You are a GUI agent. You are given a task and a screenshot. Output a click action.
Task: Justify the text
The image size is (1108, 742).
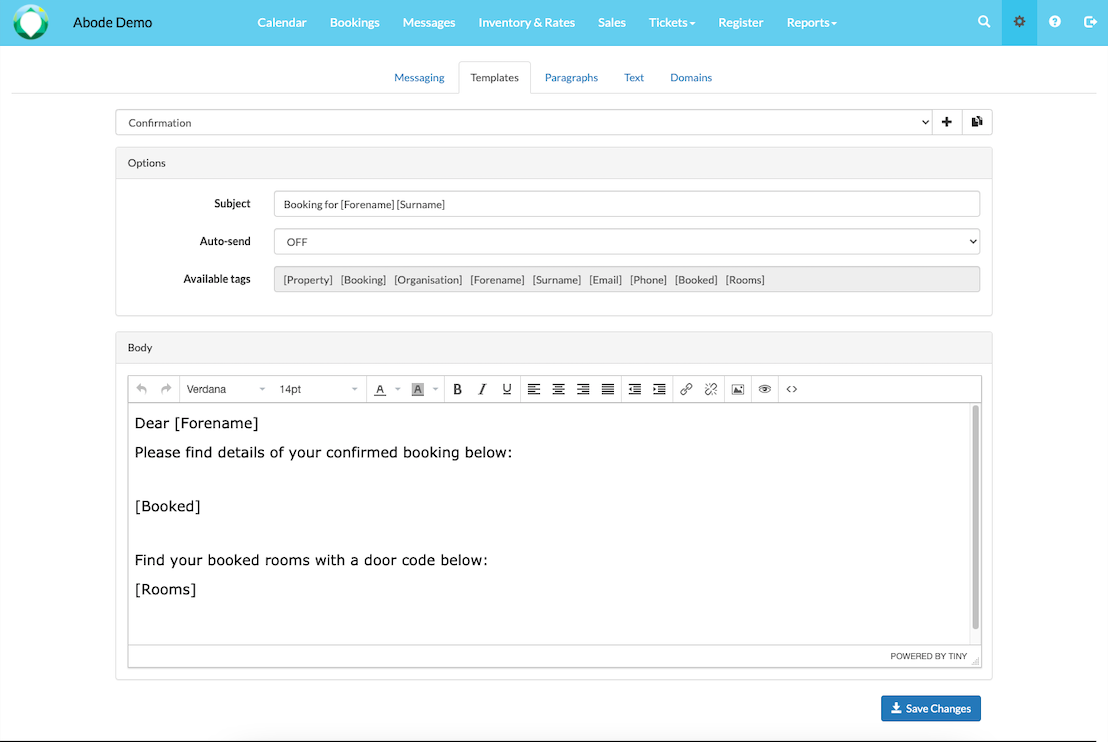(x=608, y=389)
